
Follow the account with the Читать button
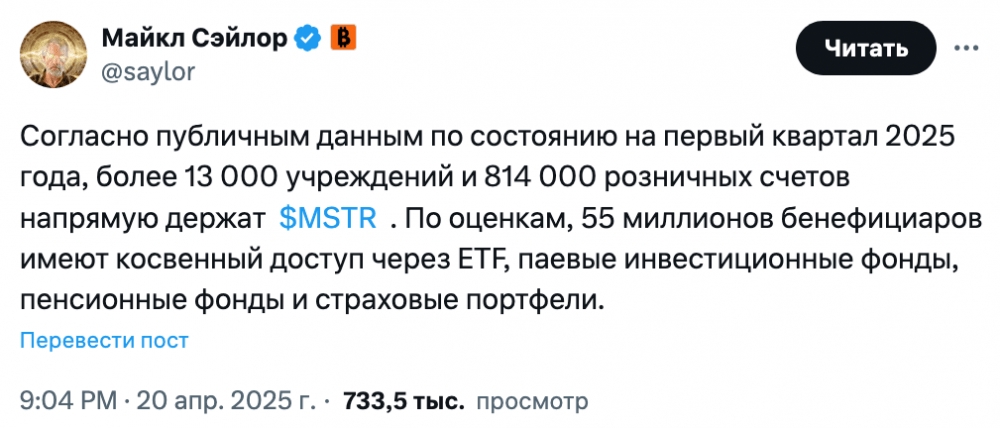(x=865, y=48)
